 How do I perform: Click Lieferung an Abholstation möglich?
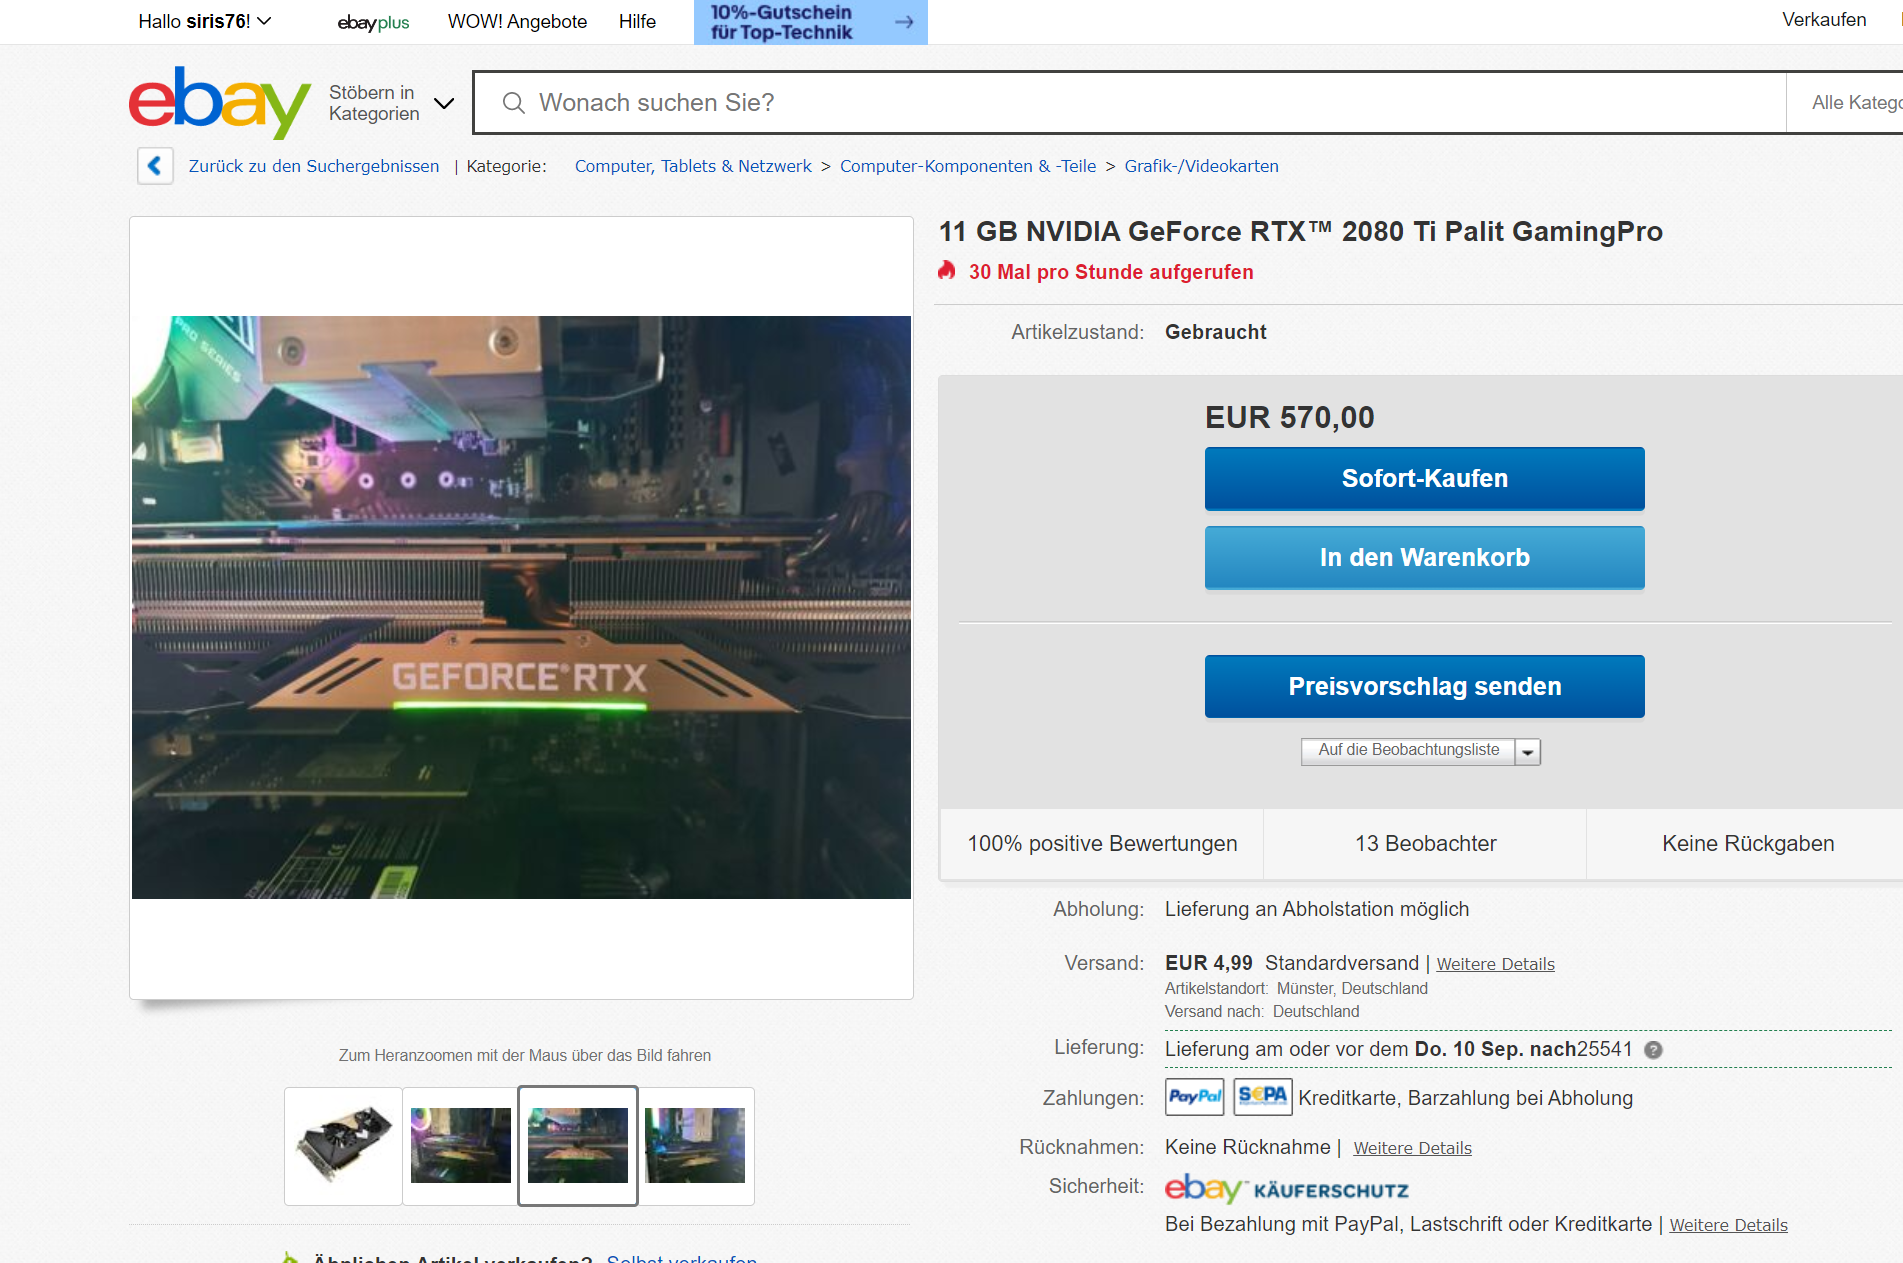pos(1316,909)
